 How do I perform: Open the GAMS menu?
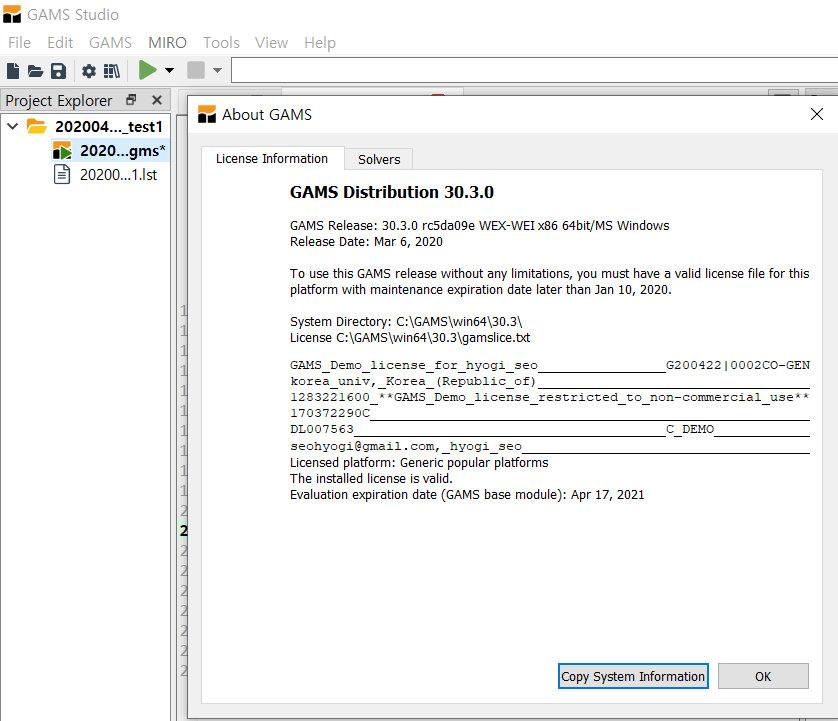110,42
